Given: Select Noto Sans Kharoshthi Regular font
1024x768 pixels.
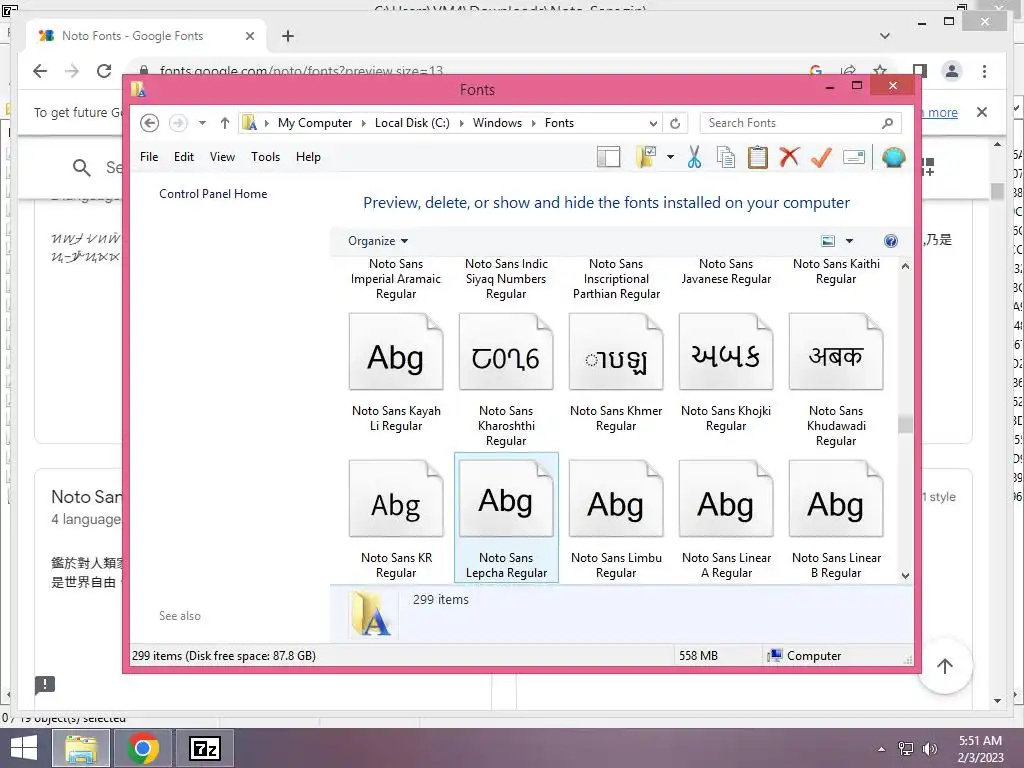Looking at the screenshot, I should pos(506,381).
